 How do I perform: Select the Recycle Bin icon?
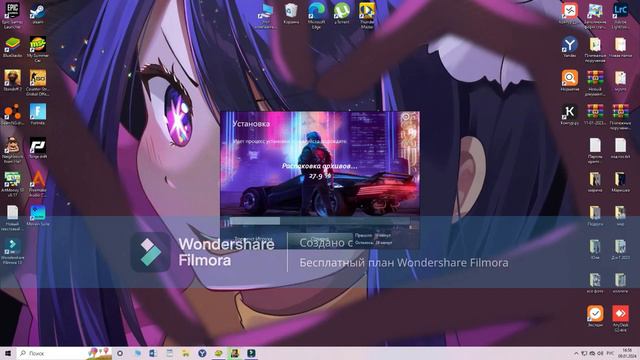(291, 13)
